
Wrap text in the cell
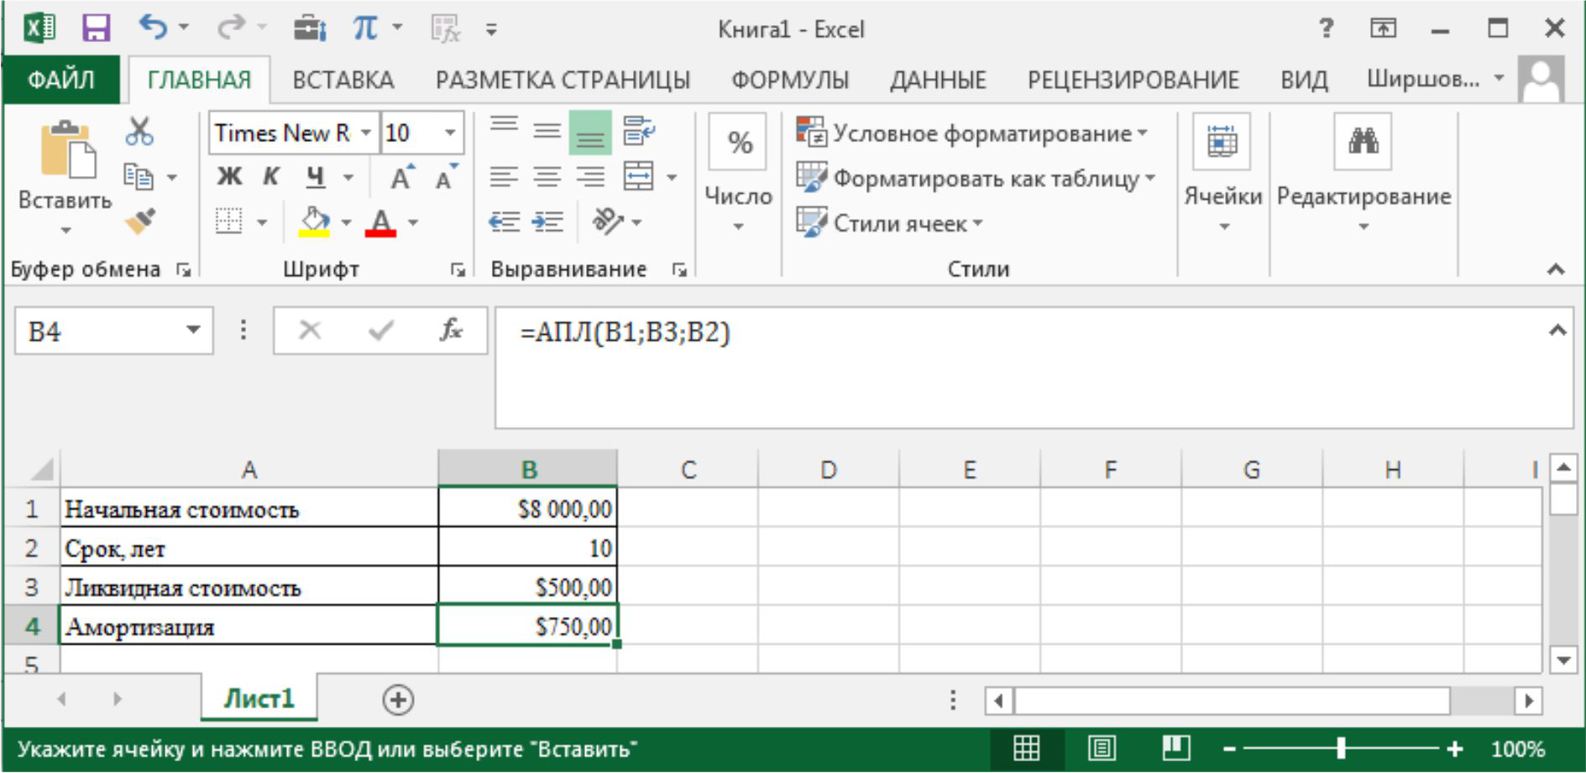point(638,132)
